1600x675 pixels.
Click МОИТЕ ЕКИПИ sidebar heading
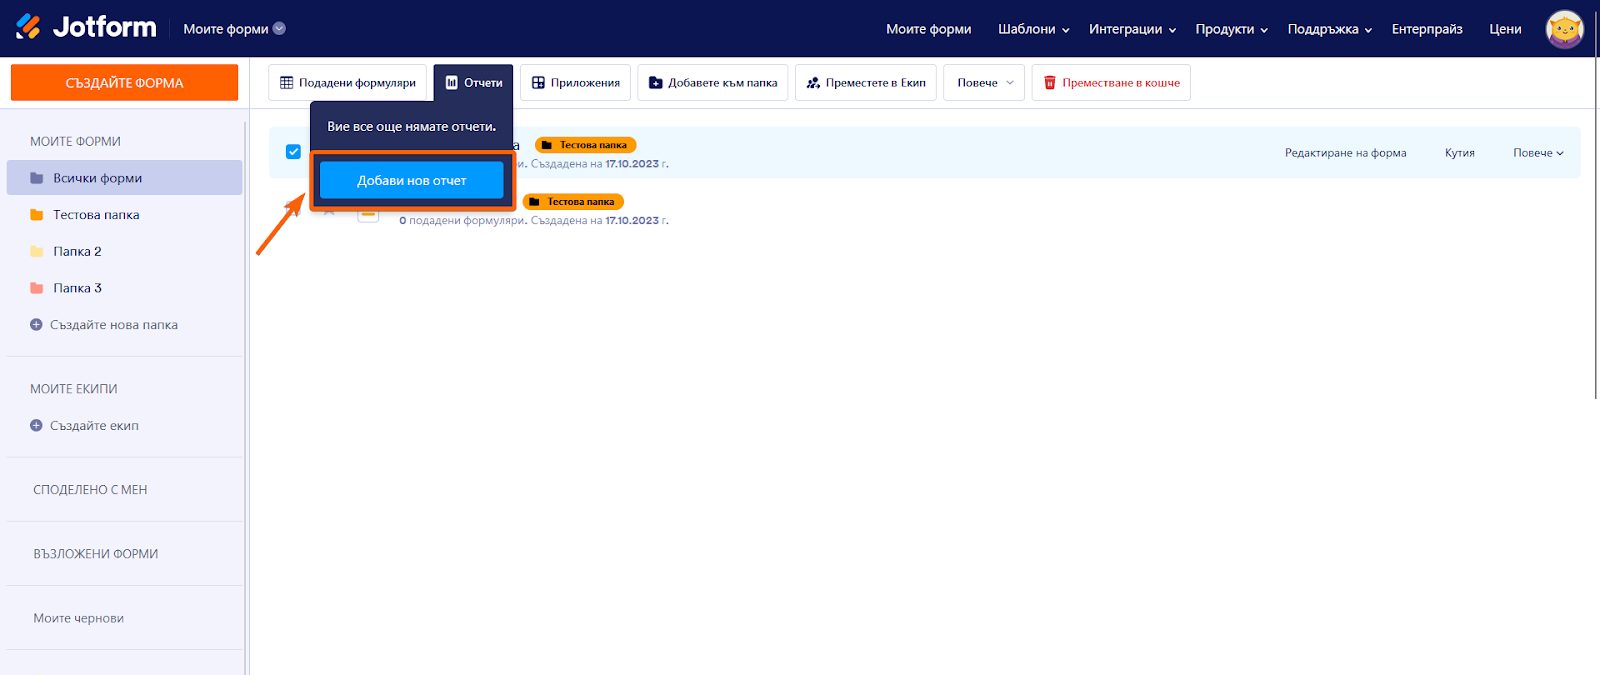tap(74, 389)
